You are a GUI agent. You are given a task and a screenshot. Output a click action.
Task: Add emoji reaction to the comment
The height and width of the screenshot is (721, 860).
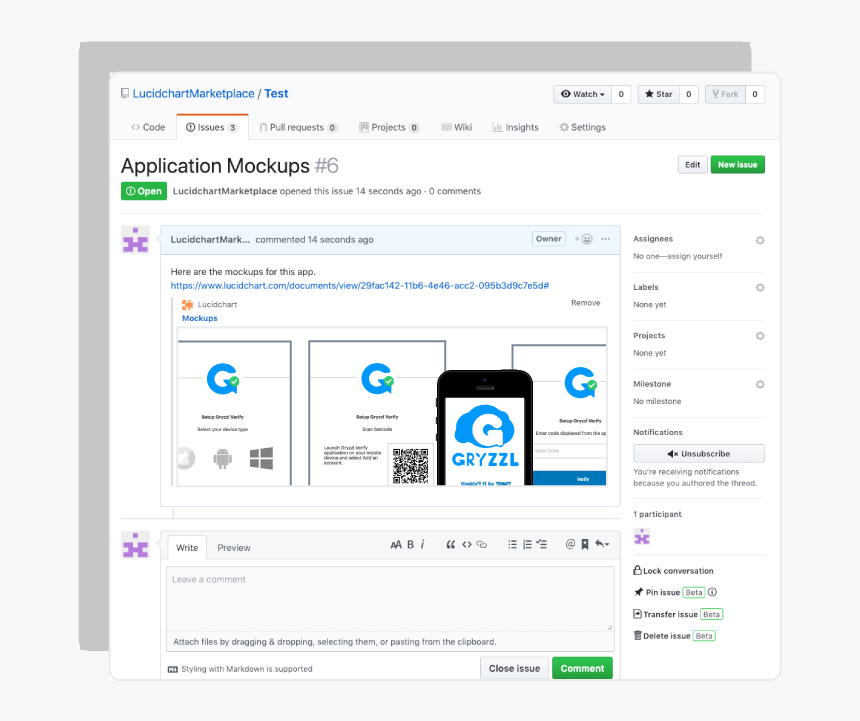584,239
